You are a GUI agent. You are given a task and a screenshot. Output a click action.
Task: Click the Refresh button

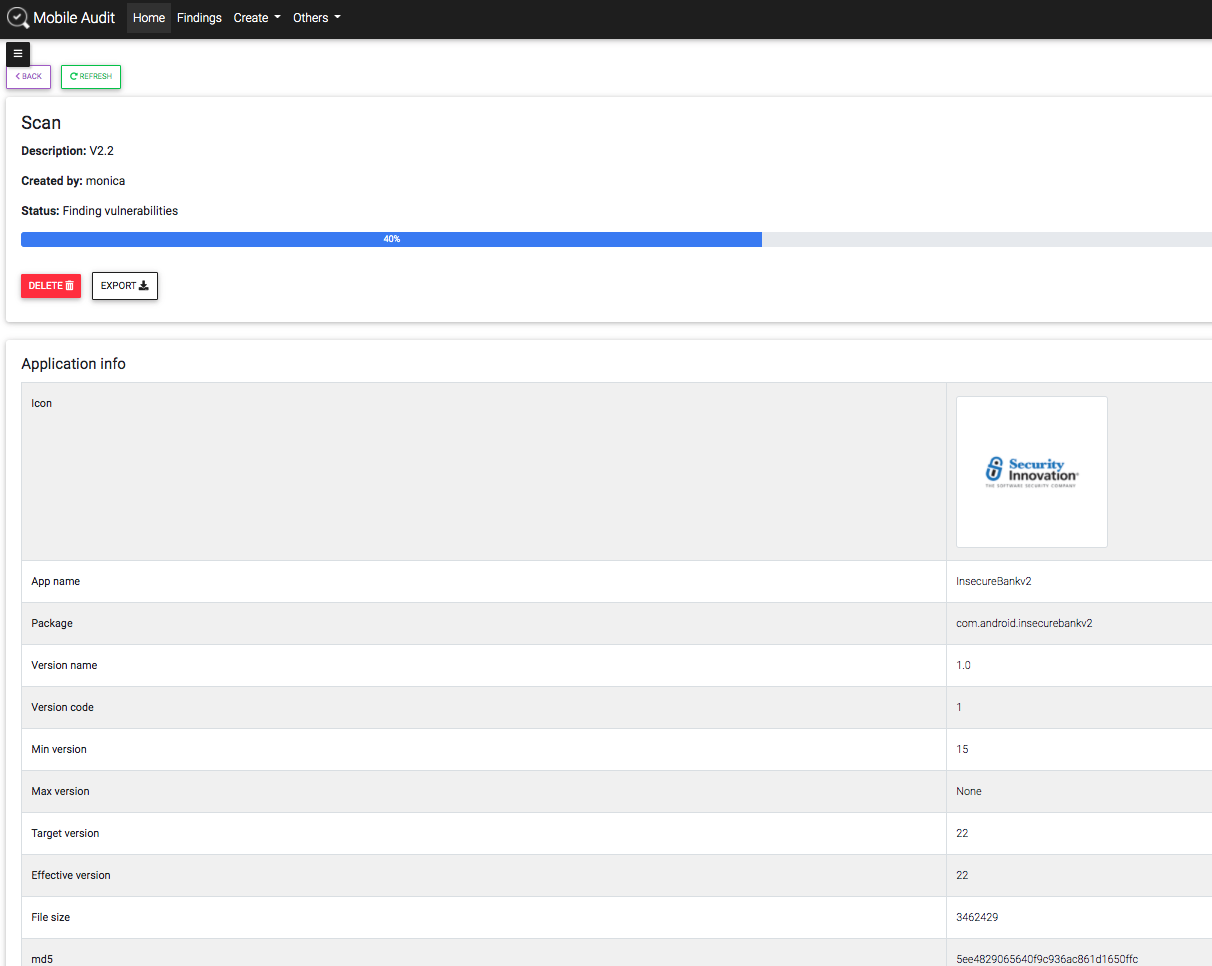(x=91, y=77)
